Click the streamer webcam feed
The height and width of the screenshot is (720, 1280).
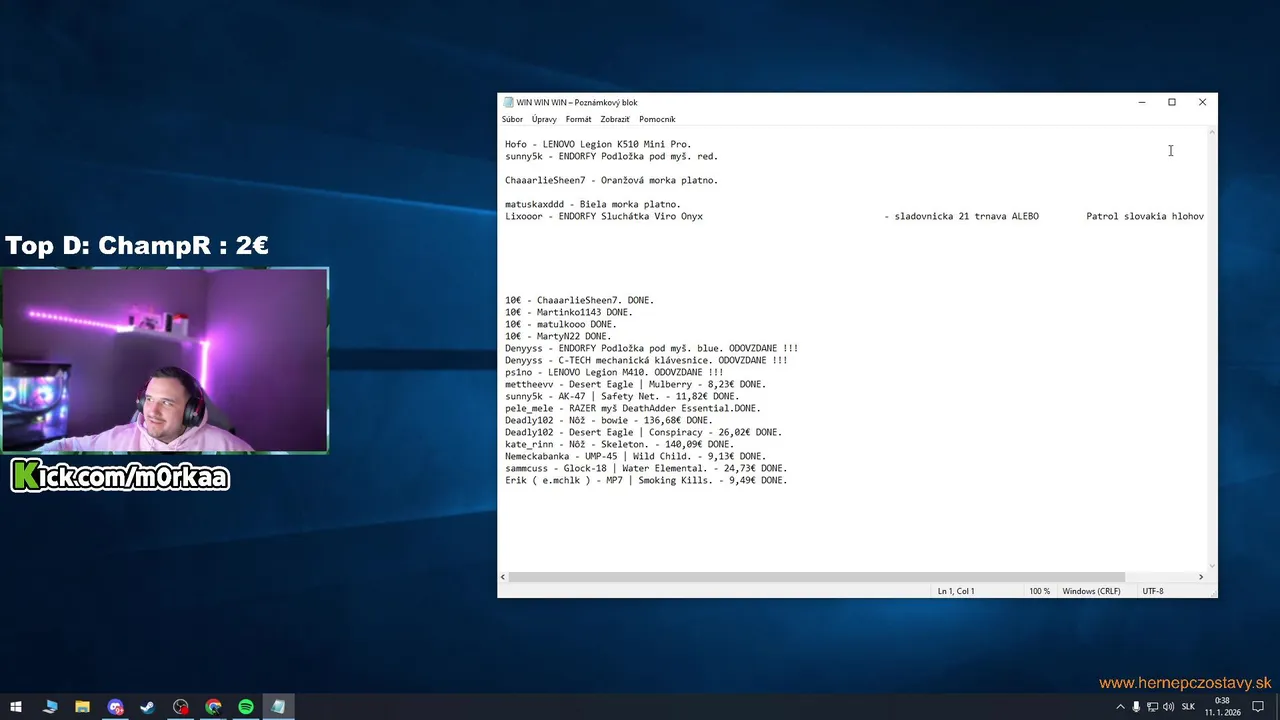165,360
